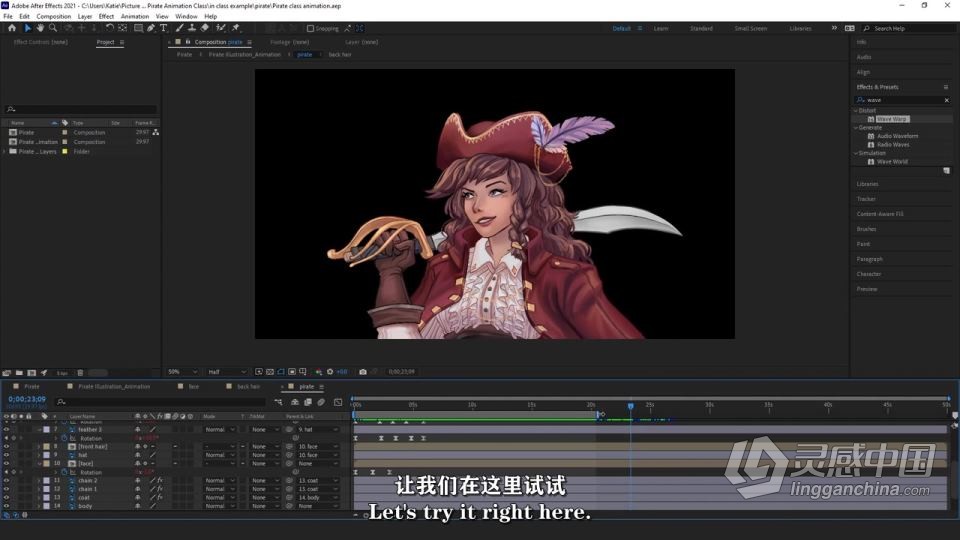
Task: Collapse the Distort effects category
Action: coord(856,111)
